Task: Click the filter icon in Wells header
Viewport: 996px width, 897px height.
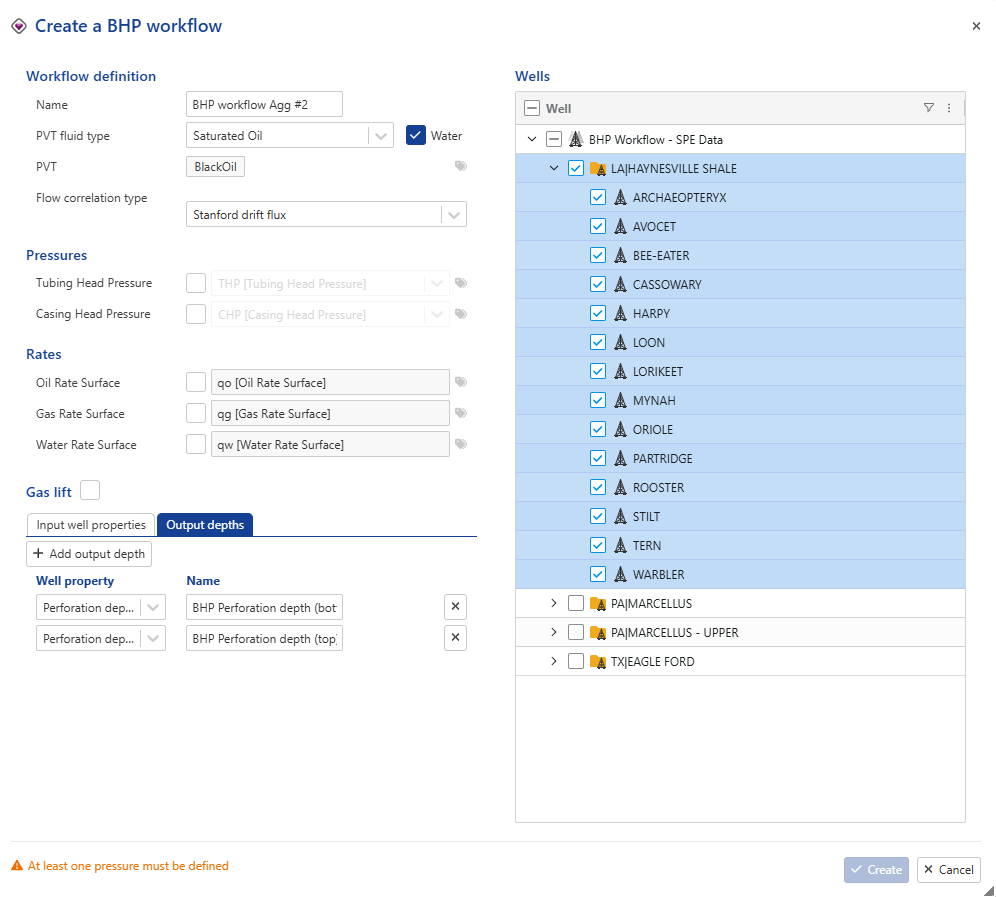Action: click(x=928, y=108)
